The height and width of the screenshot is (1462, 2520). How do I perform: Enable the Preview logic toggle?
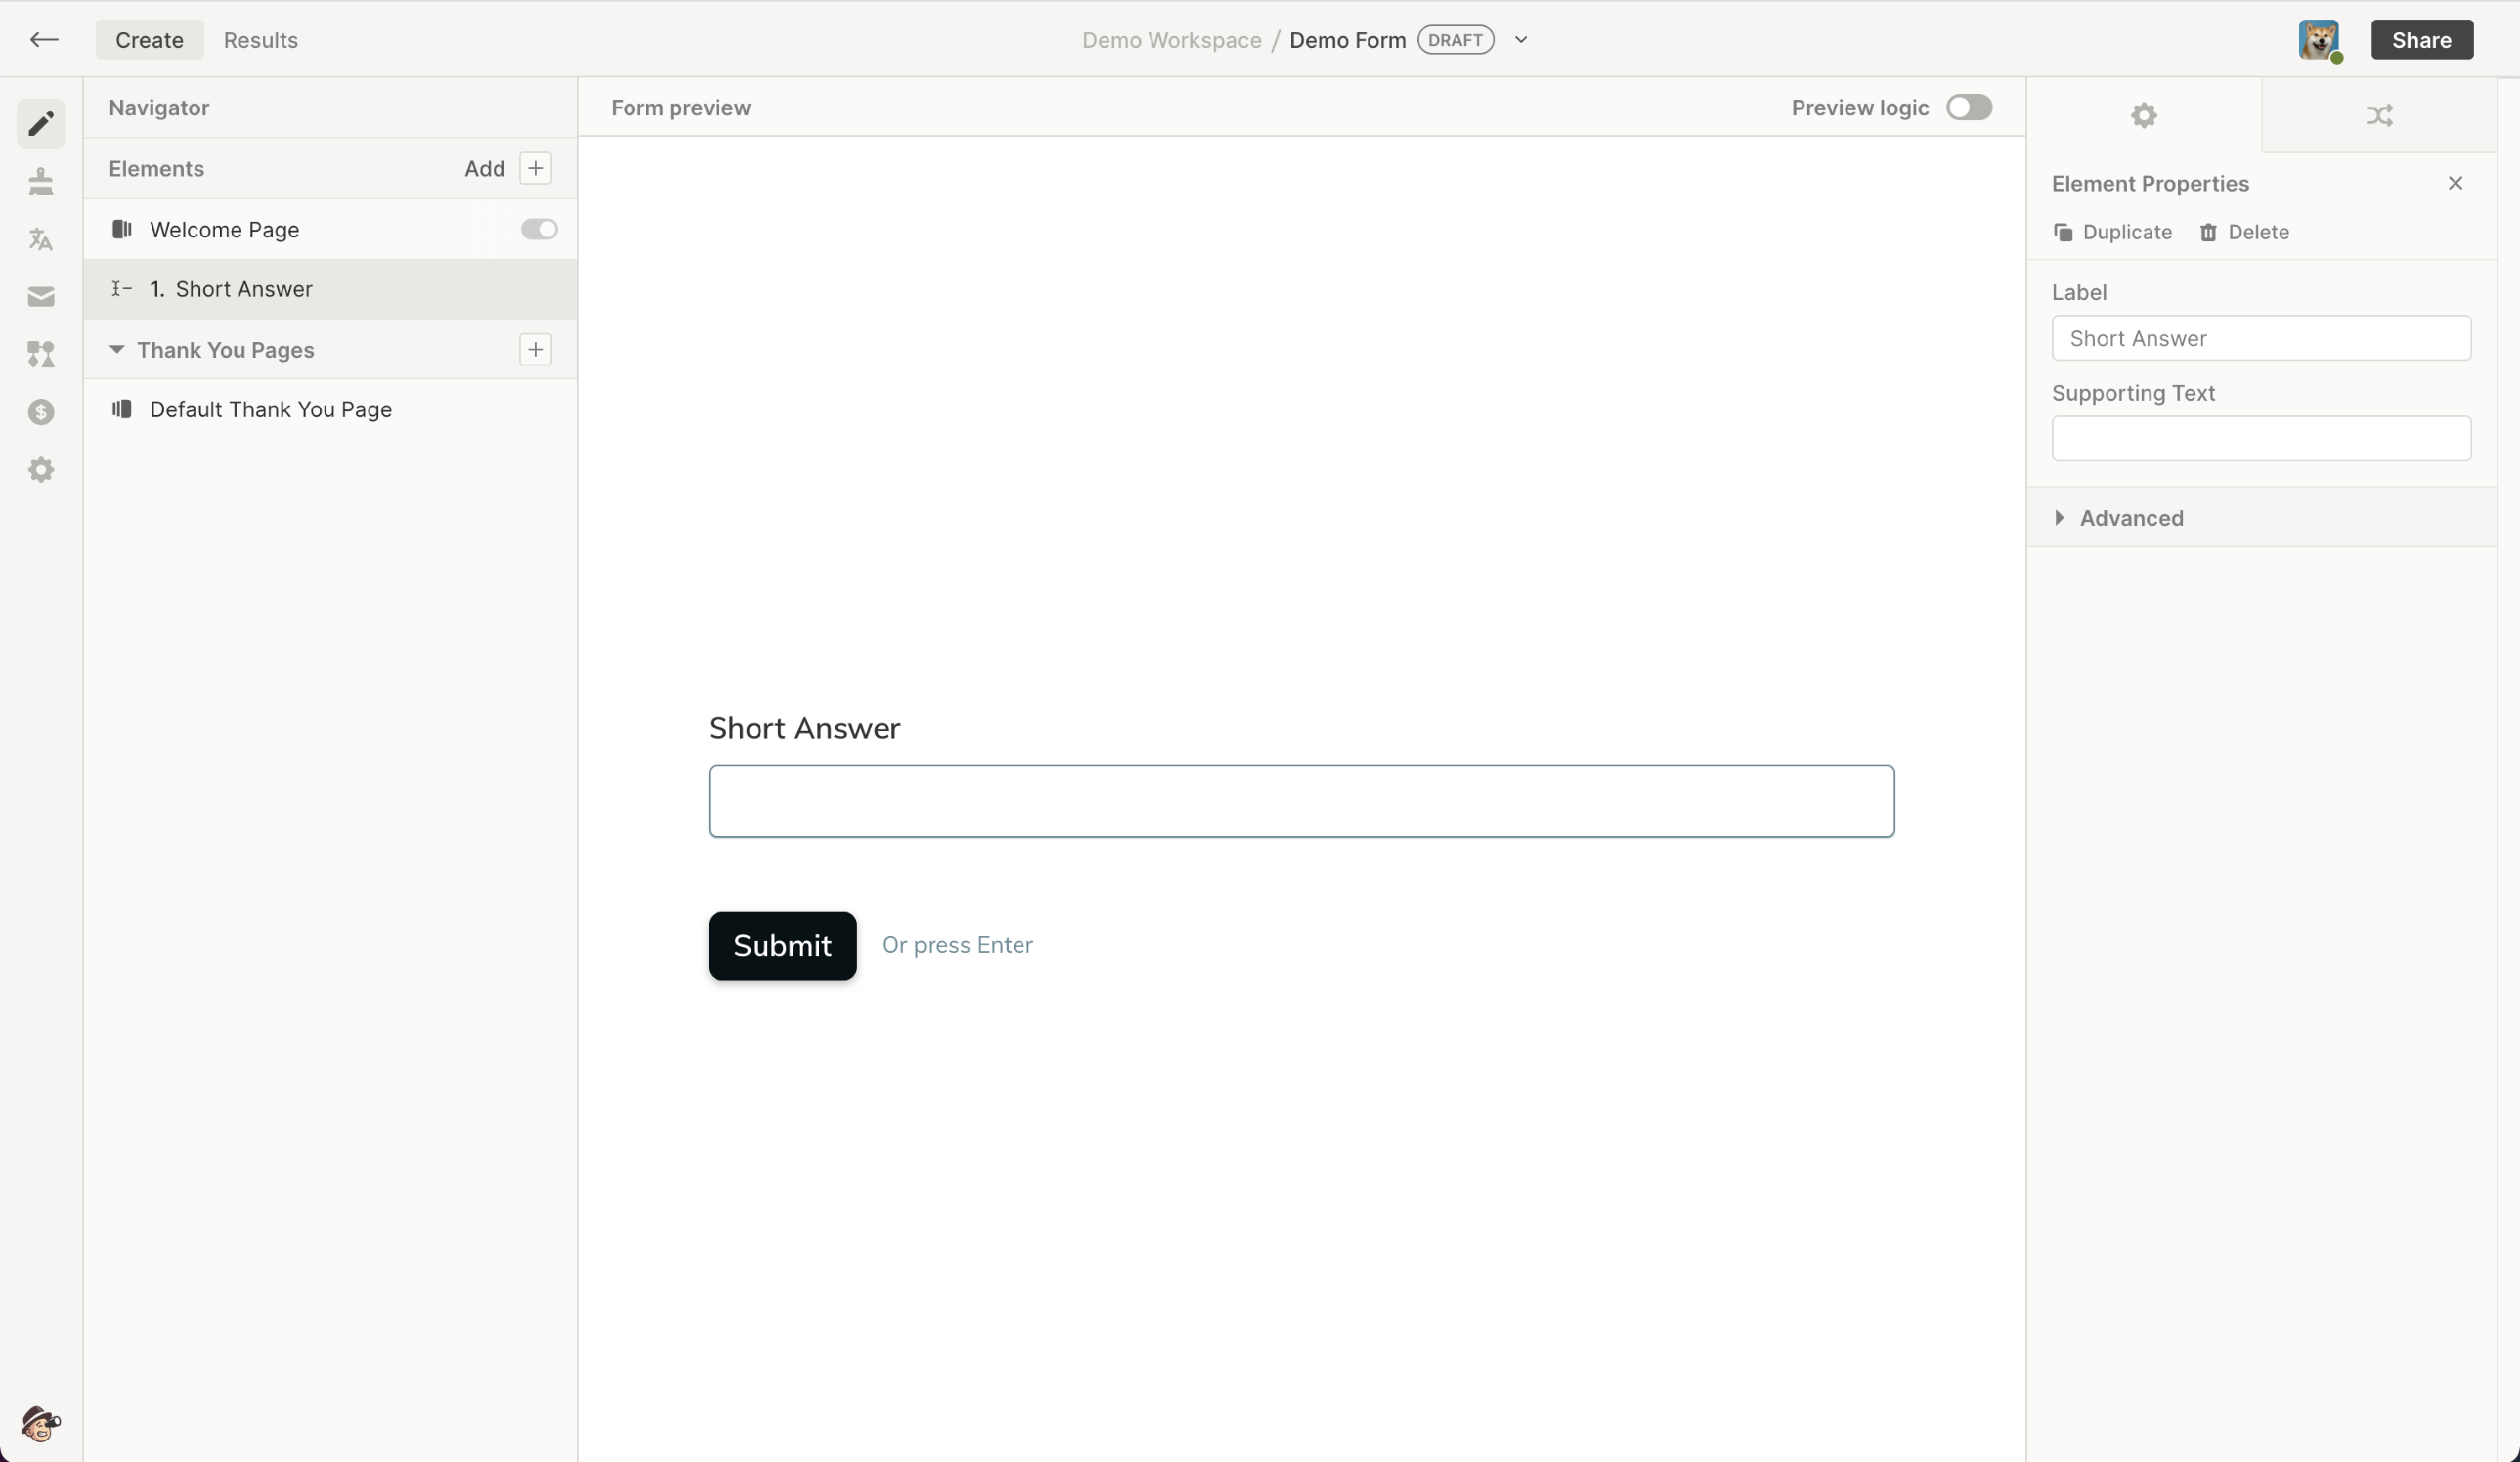coord(1968,107)
